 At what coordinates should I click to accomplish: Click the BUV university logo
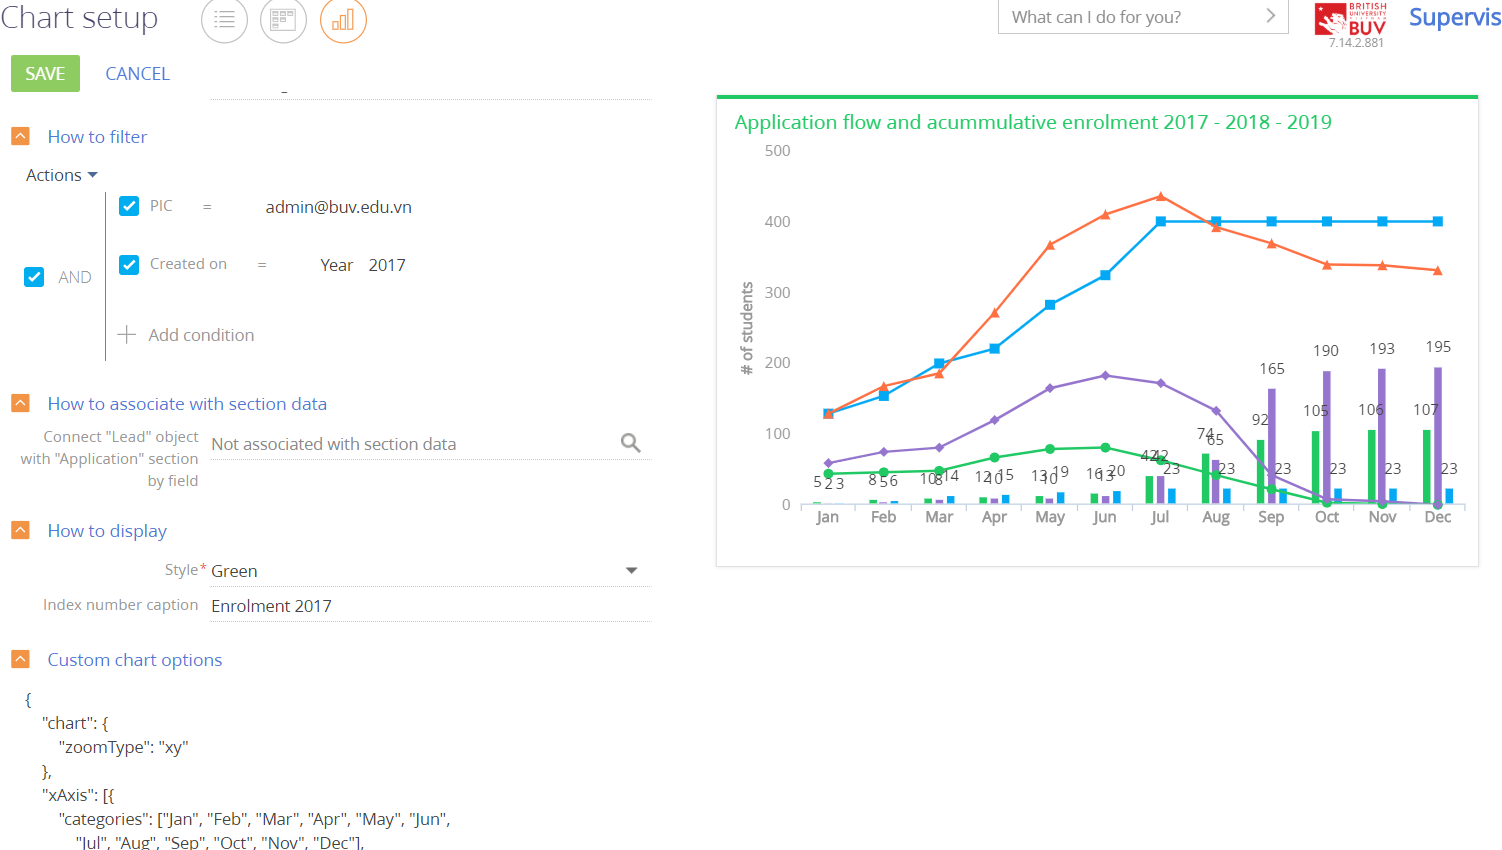(x=1350, y=22)
